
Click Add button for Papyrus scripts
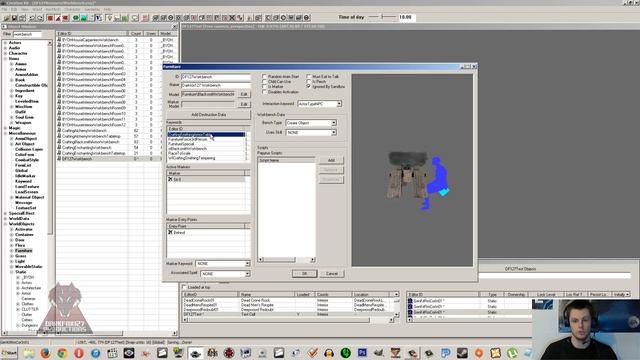(x=331, y=160)
